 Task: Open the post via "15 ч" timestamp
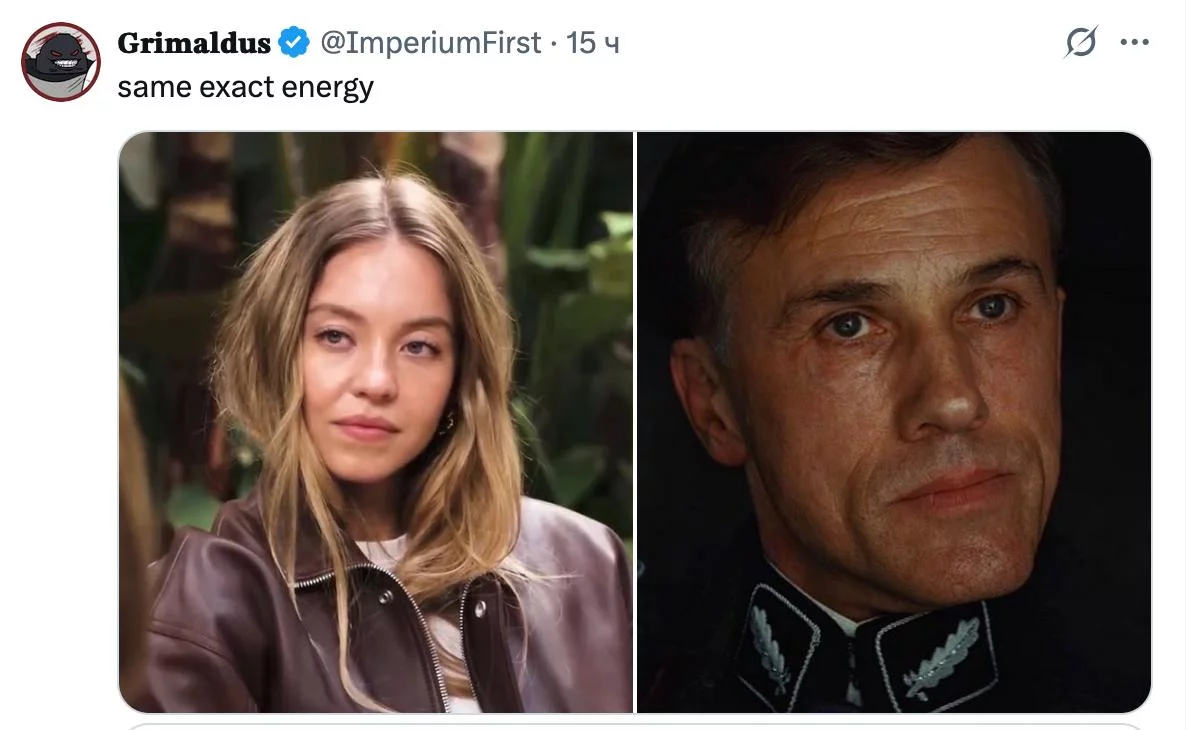tap(593, 43)
